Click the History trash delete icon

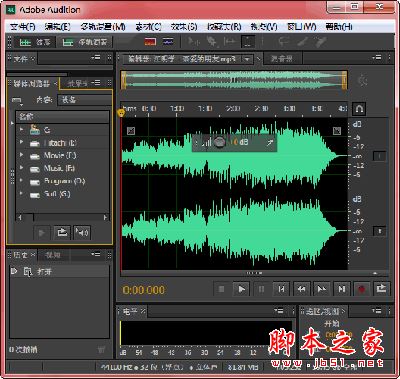point(101,350)
